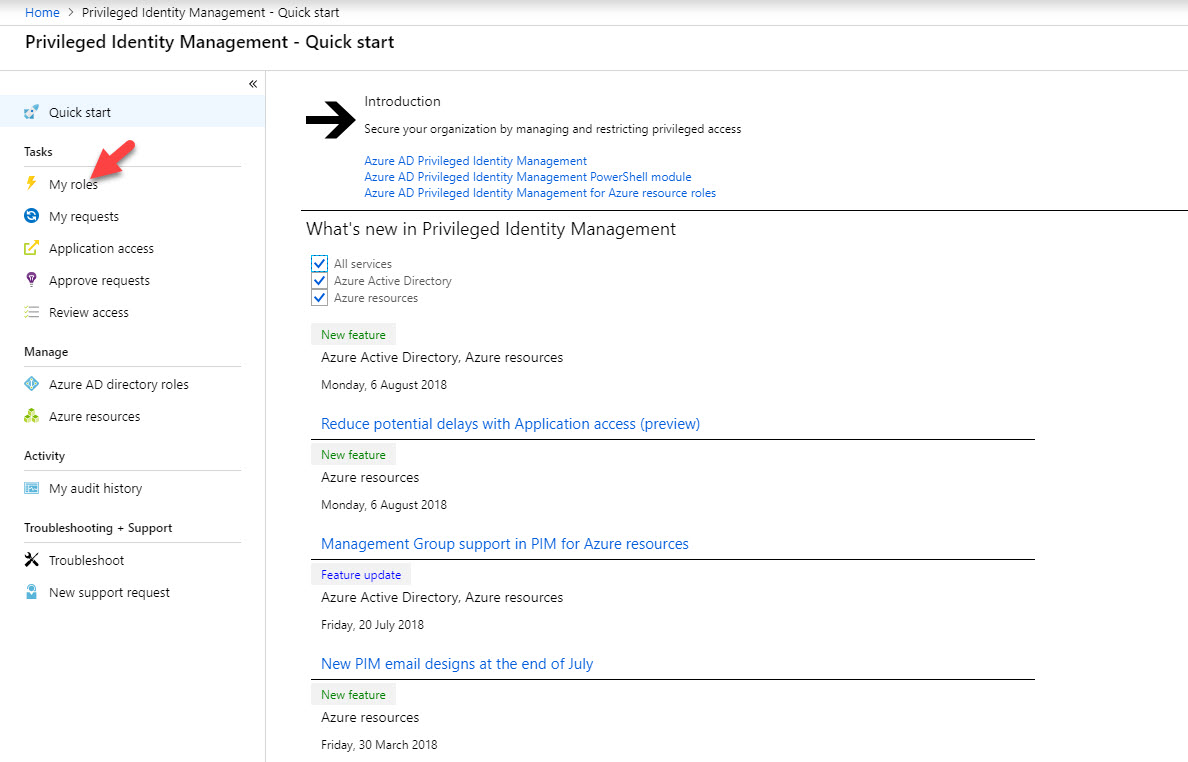This screenshot has height=762, width=1188.
Task: Click the Quick start rocket icon
Action: (31, 112)
